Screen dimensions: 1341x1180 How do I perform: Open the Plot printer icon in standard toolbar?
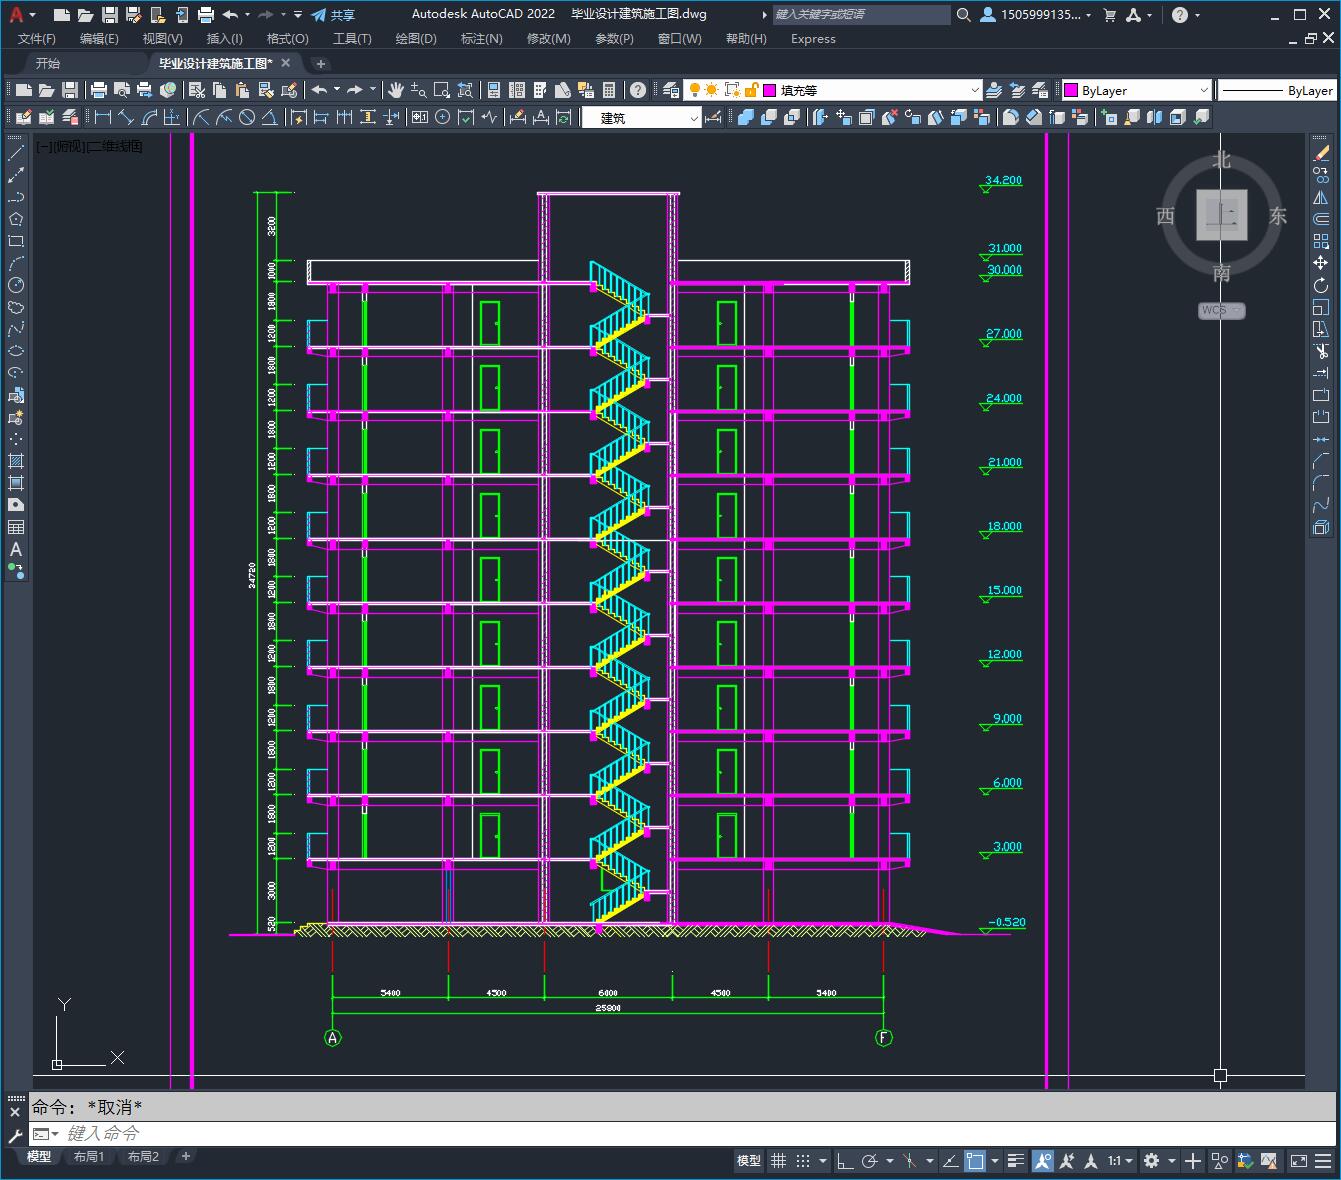click(99, 90)
